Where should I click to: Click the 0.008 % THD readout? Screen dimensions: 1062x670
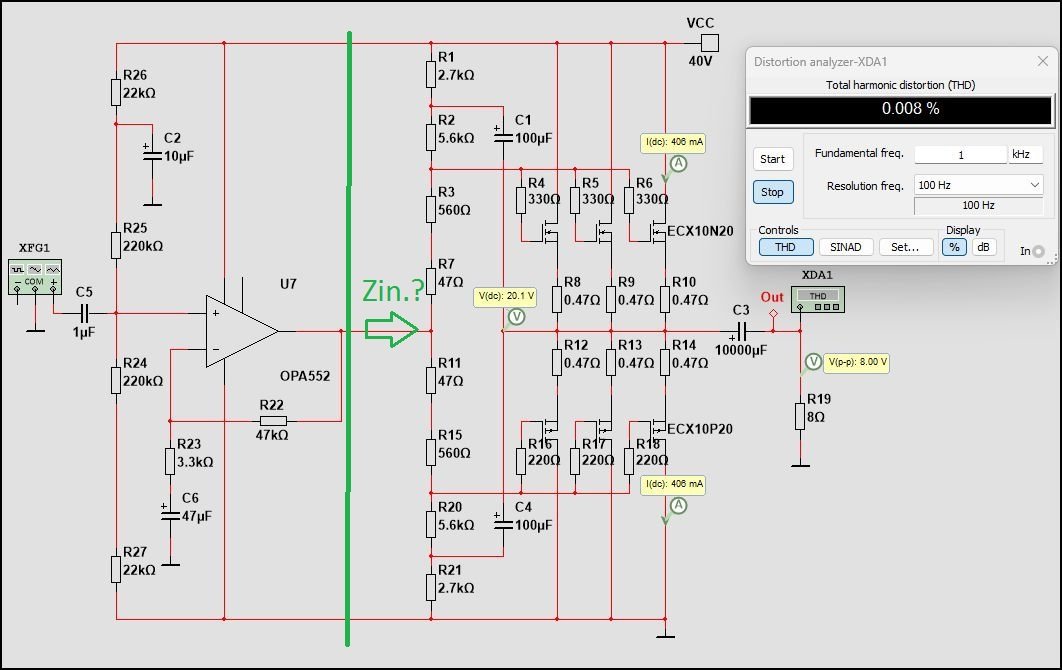tap(901, 109)
